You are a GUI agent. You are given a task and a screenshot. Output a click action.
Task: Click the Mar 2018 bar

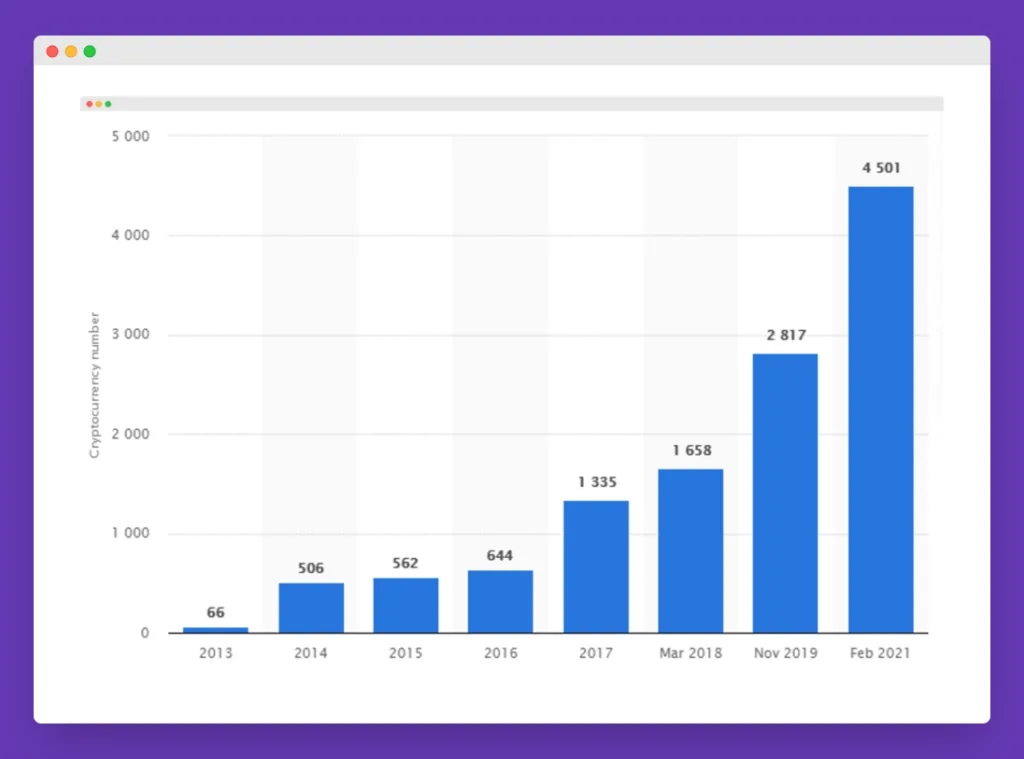click(x=690, y=550)
